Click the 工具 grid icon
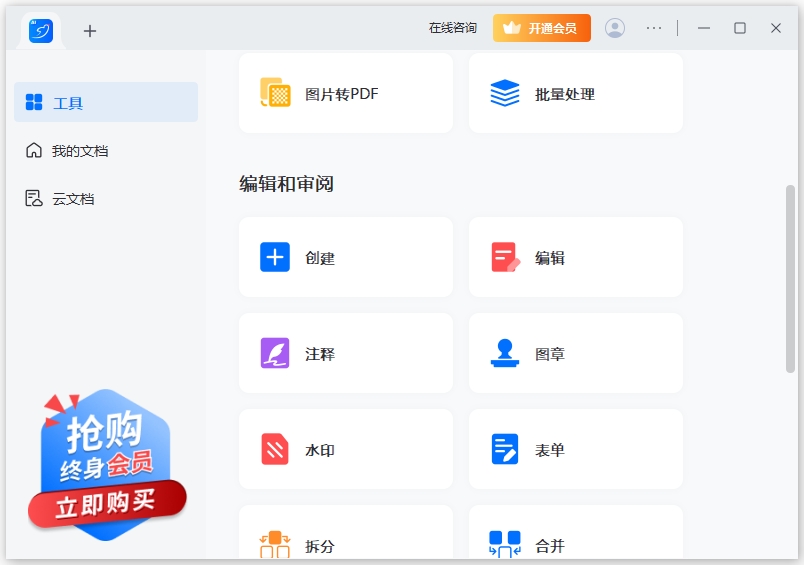Viewport: 804px width, 565px height. pyautogui.click(x=34, y=102)
